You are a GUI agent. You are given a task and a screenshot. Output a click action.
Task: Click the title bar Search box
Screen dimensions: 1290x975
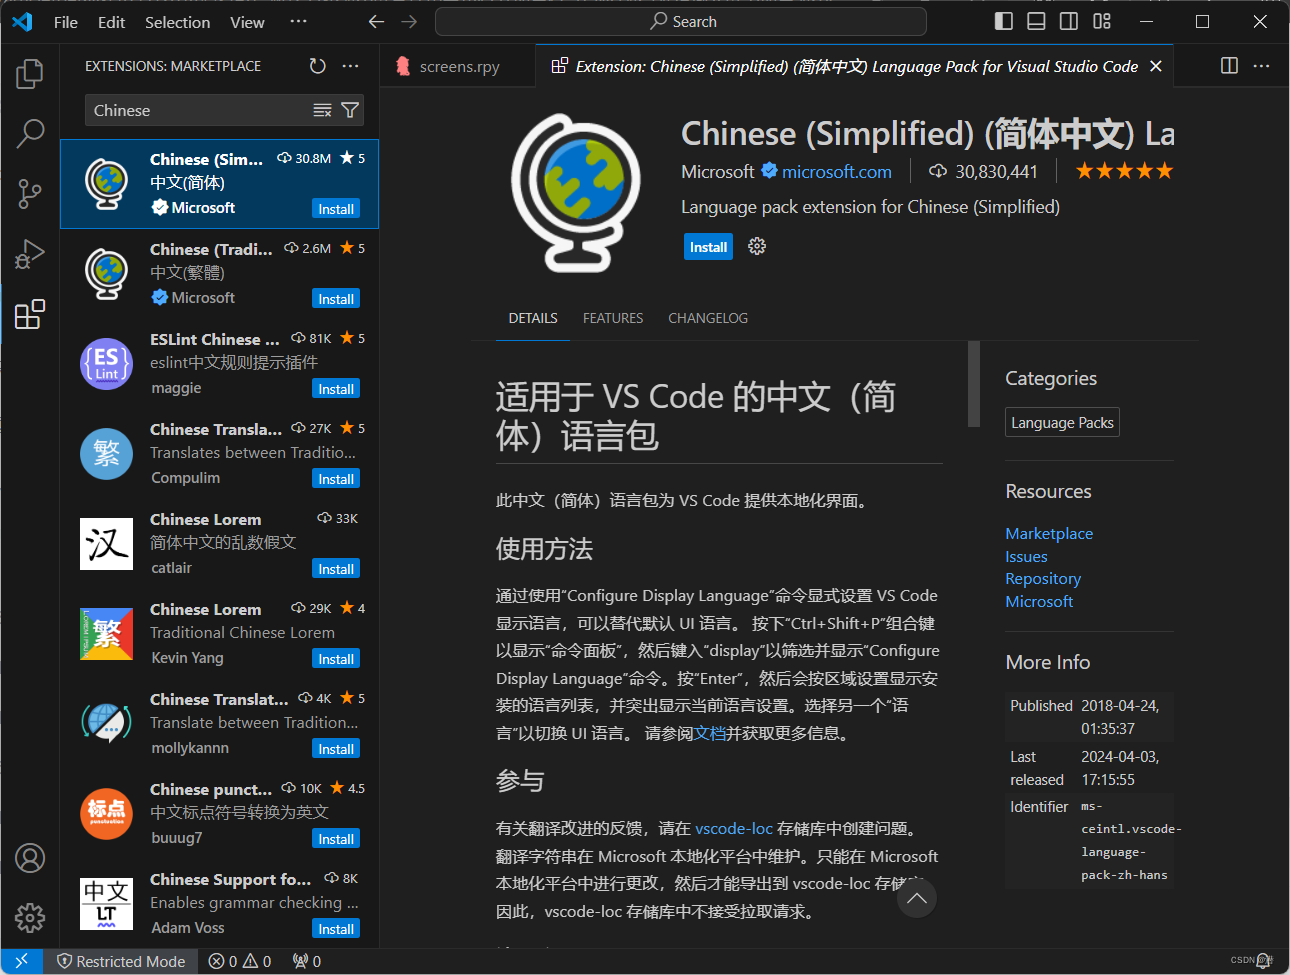681,21
